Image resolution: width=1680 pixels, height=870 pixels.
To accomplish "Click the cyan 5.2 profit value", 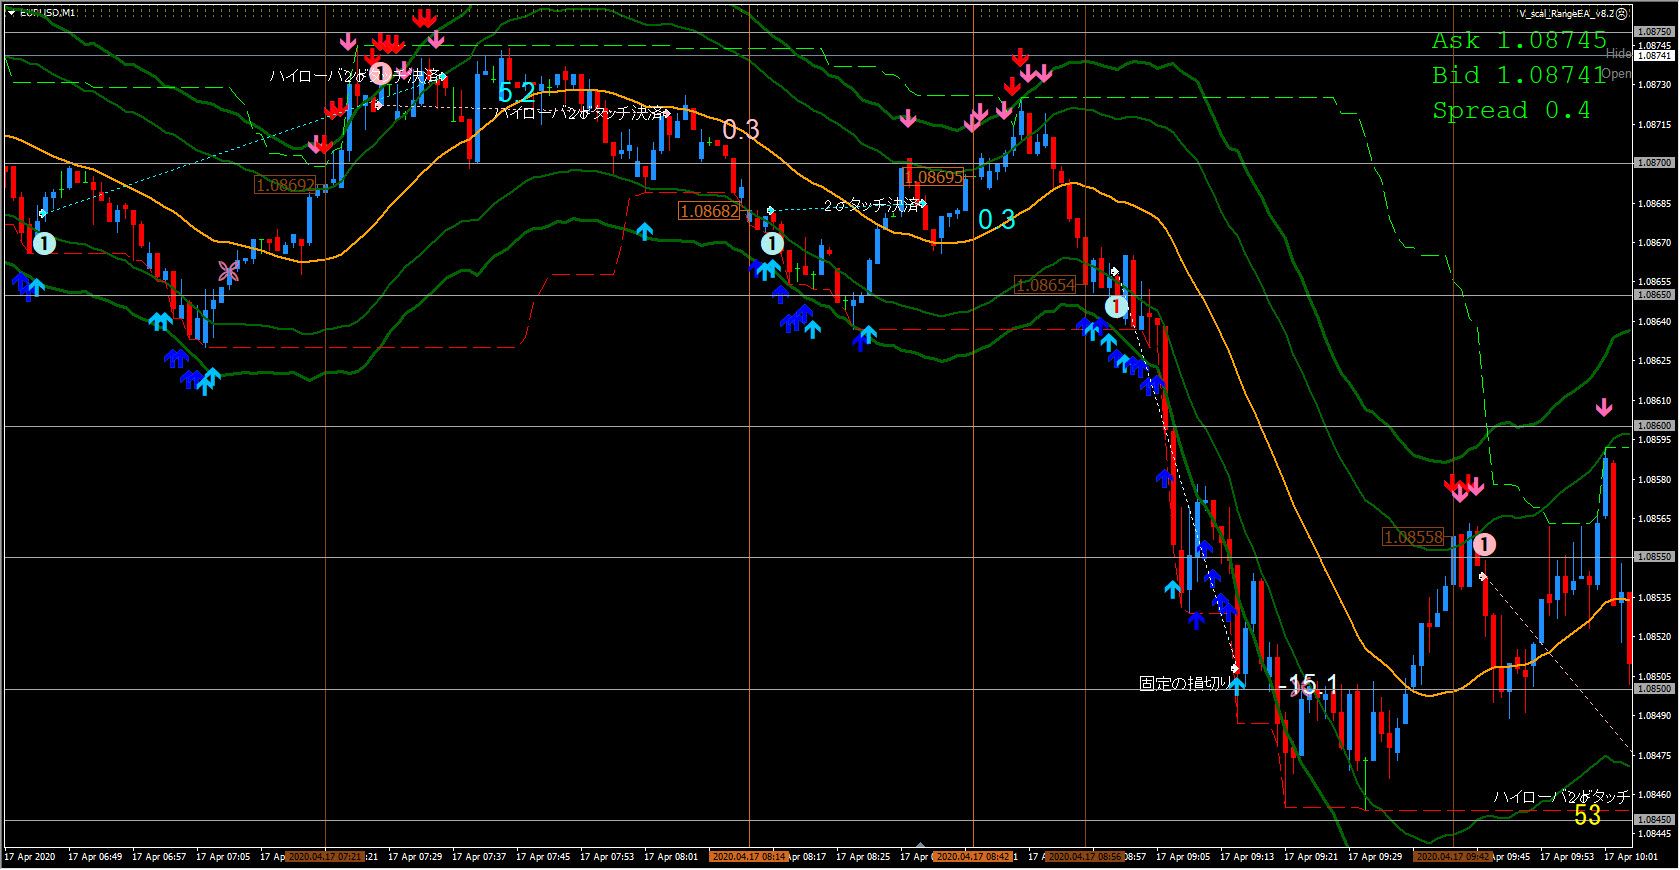I will click(x=517, y=93).
